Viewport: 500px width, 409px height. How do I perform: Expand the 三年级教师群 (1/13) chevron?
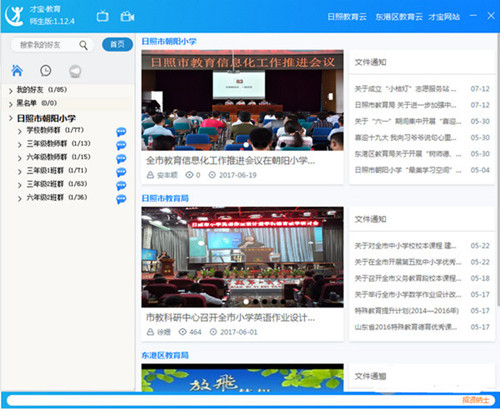click(20, 145)
